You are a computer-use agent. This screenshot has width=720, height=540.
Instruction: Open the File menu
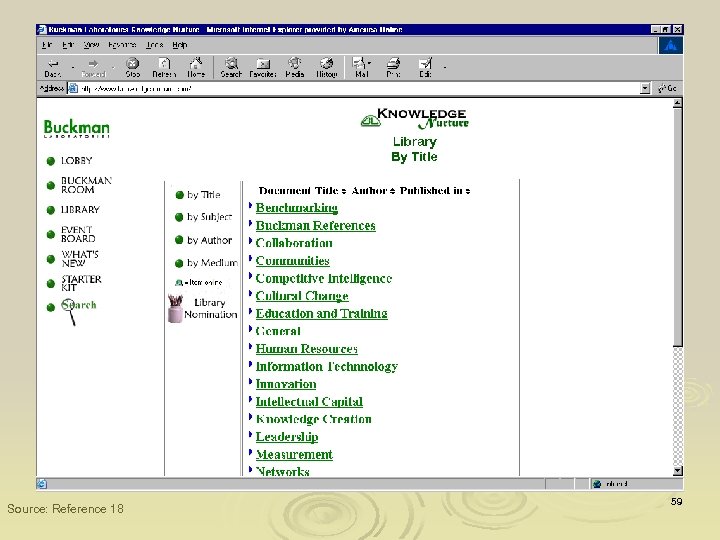[x=46, y=45]
